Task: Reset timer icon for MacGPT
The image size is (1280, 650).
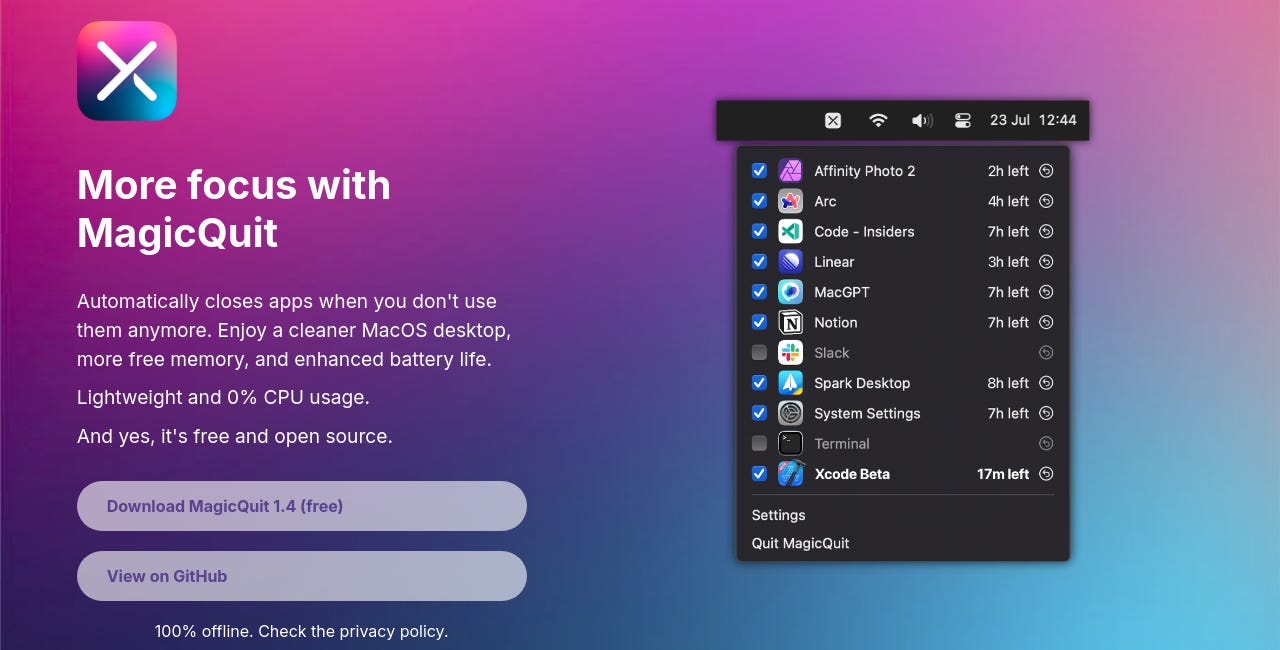Action: pyautogui.click(x=1046, y=292)
